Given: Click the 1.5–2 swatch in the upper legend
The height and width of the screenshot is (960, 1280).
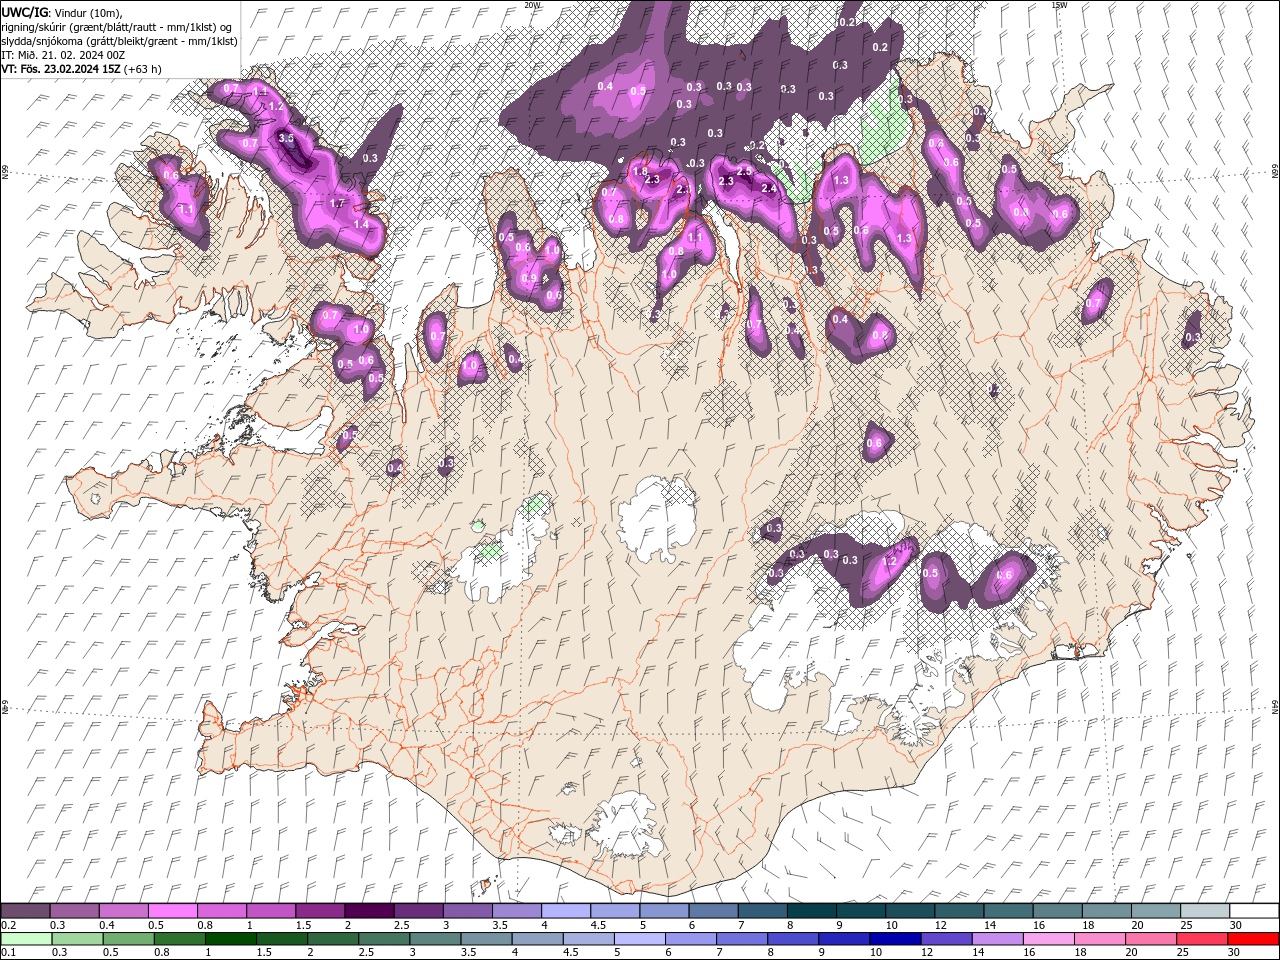Looking at the screenshot, I should click(x=320, y=911).
